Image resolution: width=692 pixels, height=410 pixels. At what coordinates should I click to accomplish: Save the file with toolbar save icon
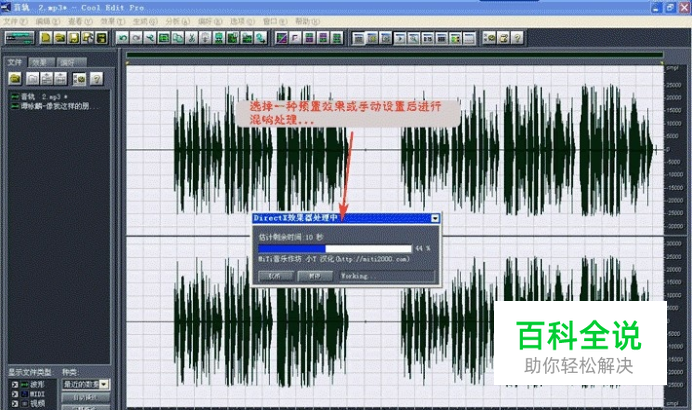click(74, 38)
